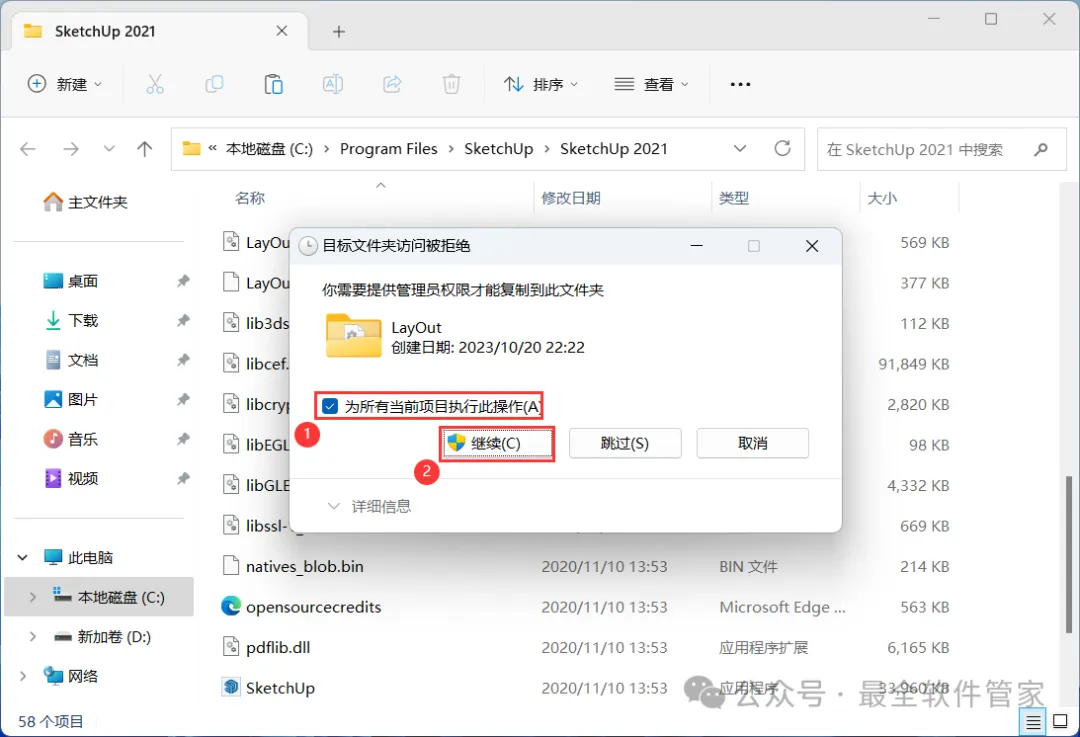
Task: Click the Up directory arrow
Action: (x=145, y=149)
